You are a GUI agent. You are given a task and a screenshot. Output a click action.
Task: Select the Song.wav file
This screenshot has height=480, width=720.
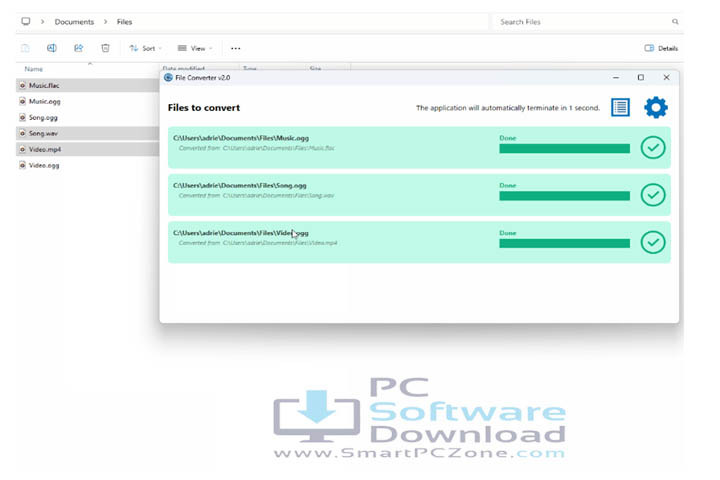tap(87, 133)
